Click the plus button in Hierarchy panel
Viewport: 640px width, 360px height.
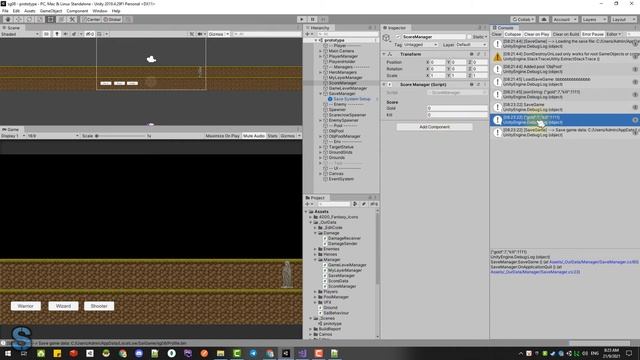308,34
